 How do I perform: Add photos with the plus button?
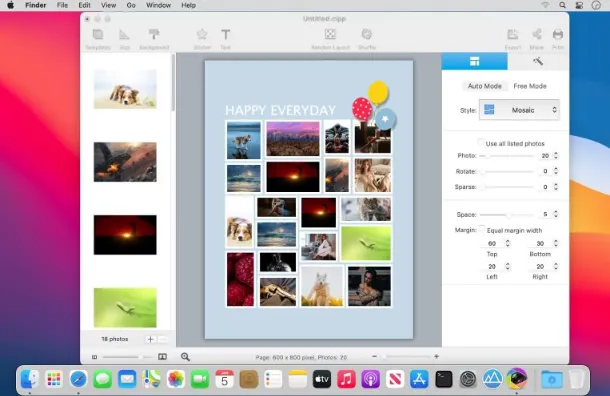150,339
